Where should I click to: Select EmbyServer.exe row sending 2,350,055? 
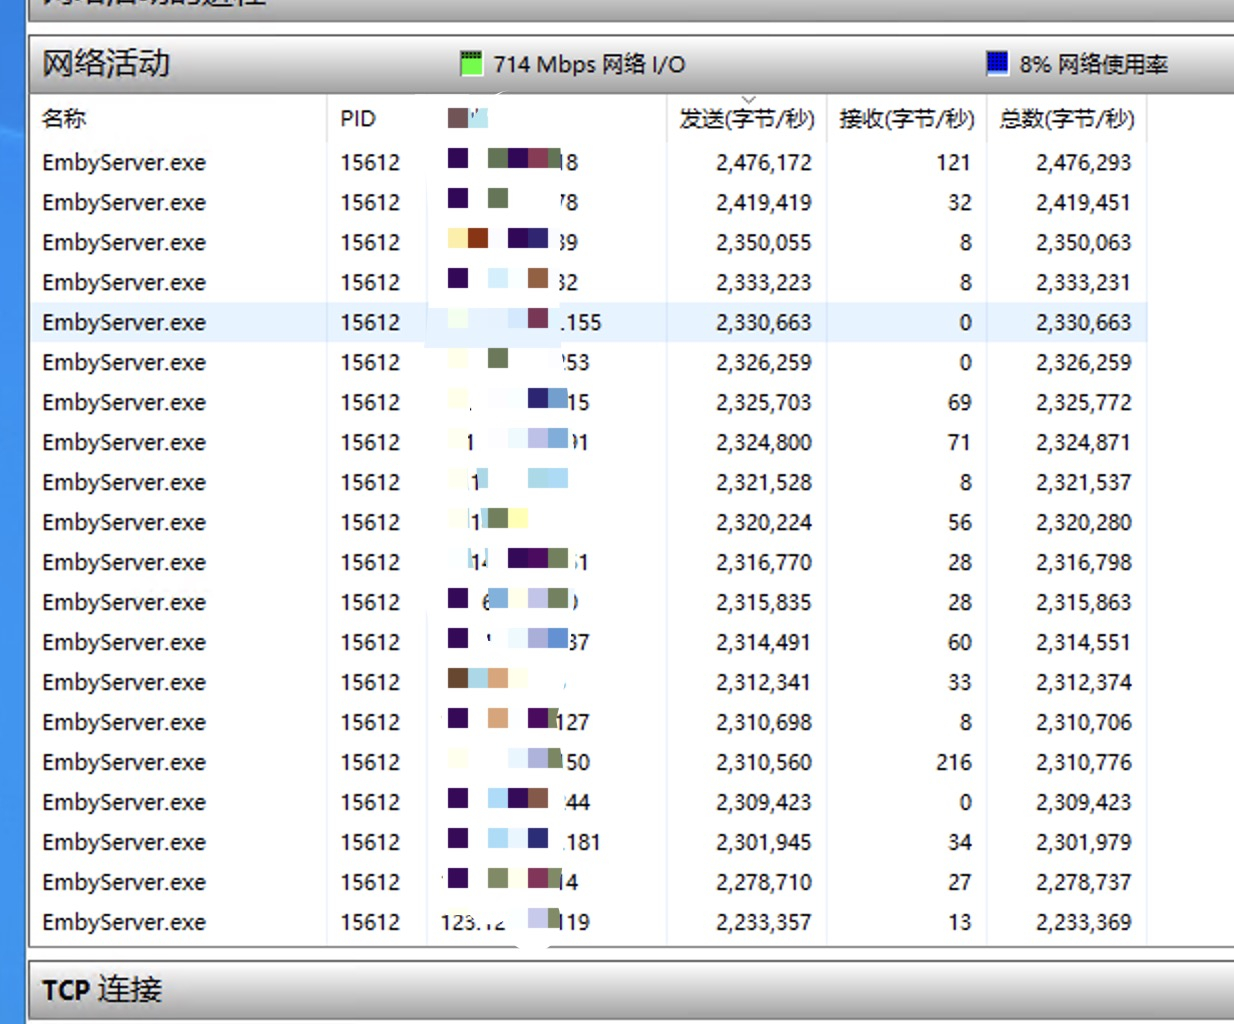[x=588, y=242]
